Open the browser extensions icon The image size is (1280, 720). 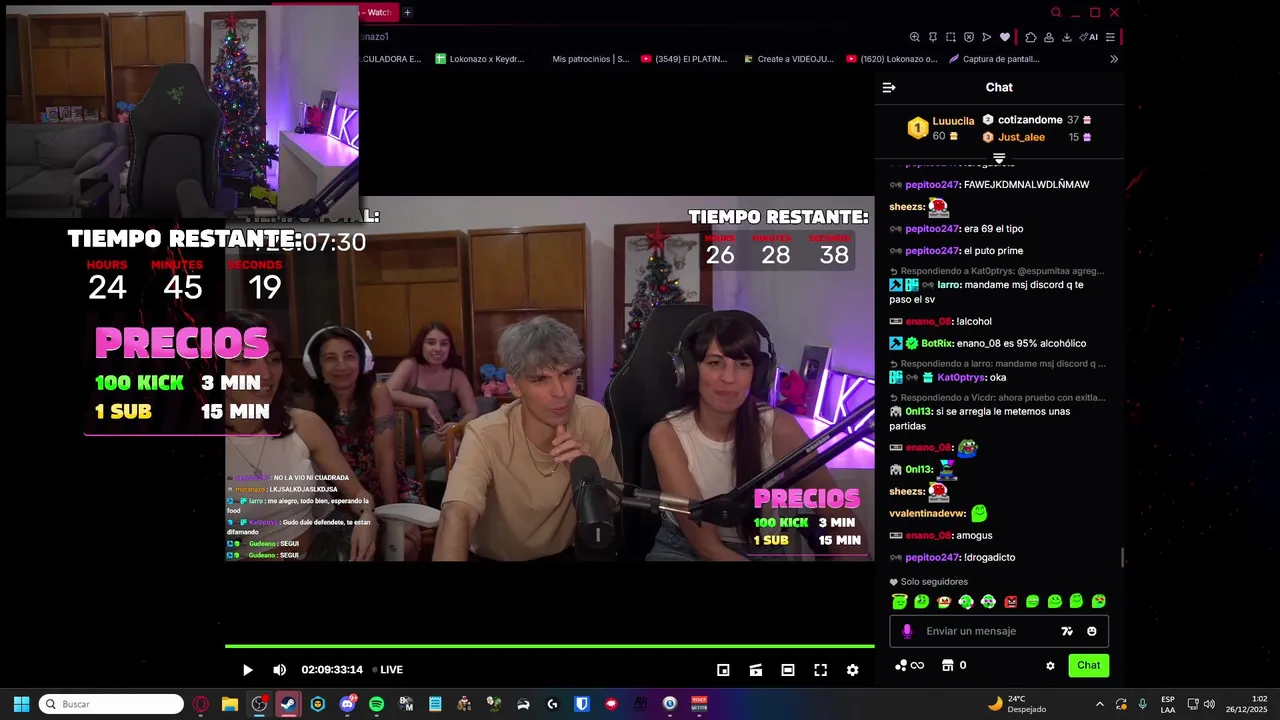coord(1031,37)
